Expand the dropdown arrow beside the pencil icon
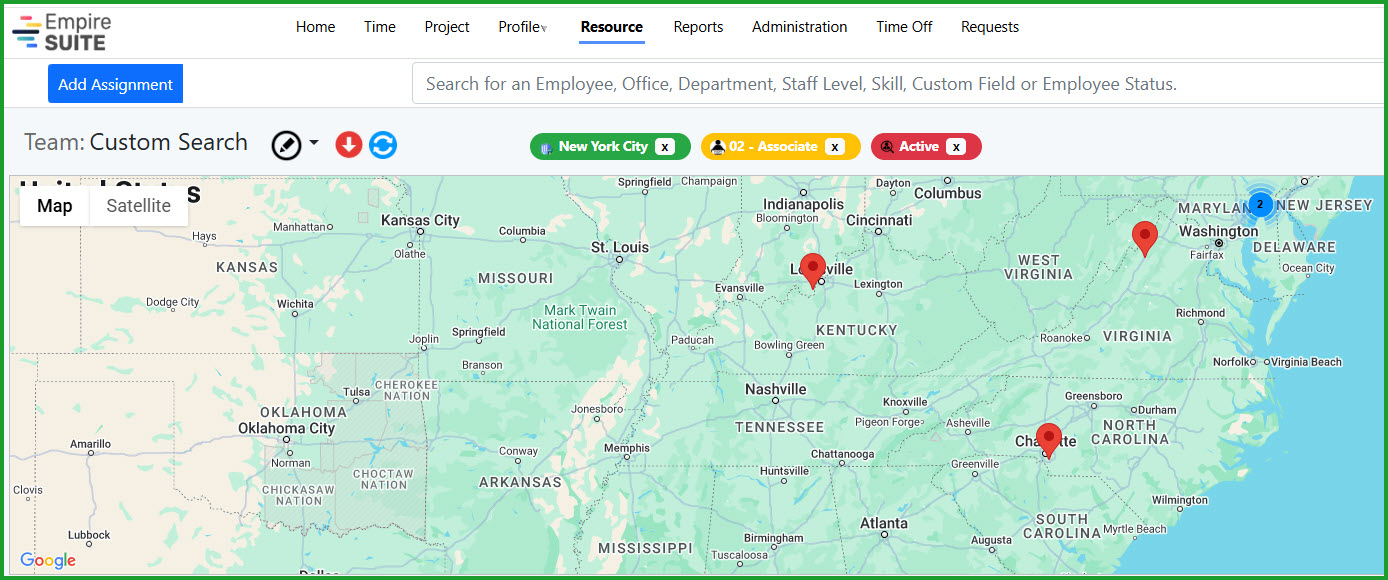 click(x=314, y=143)
